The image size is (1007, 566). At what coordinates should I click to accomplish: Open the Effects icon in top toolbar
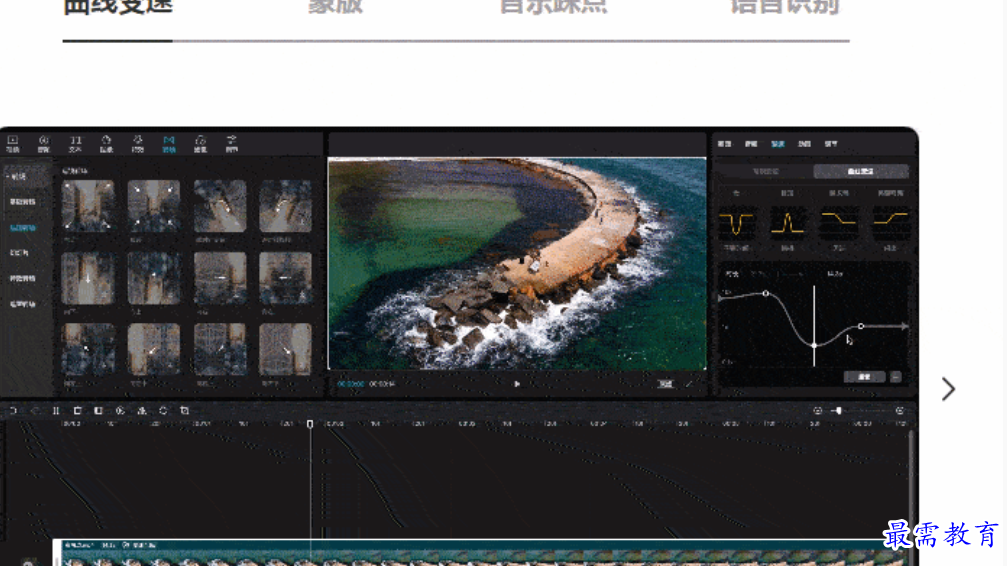coord(137,143)
